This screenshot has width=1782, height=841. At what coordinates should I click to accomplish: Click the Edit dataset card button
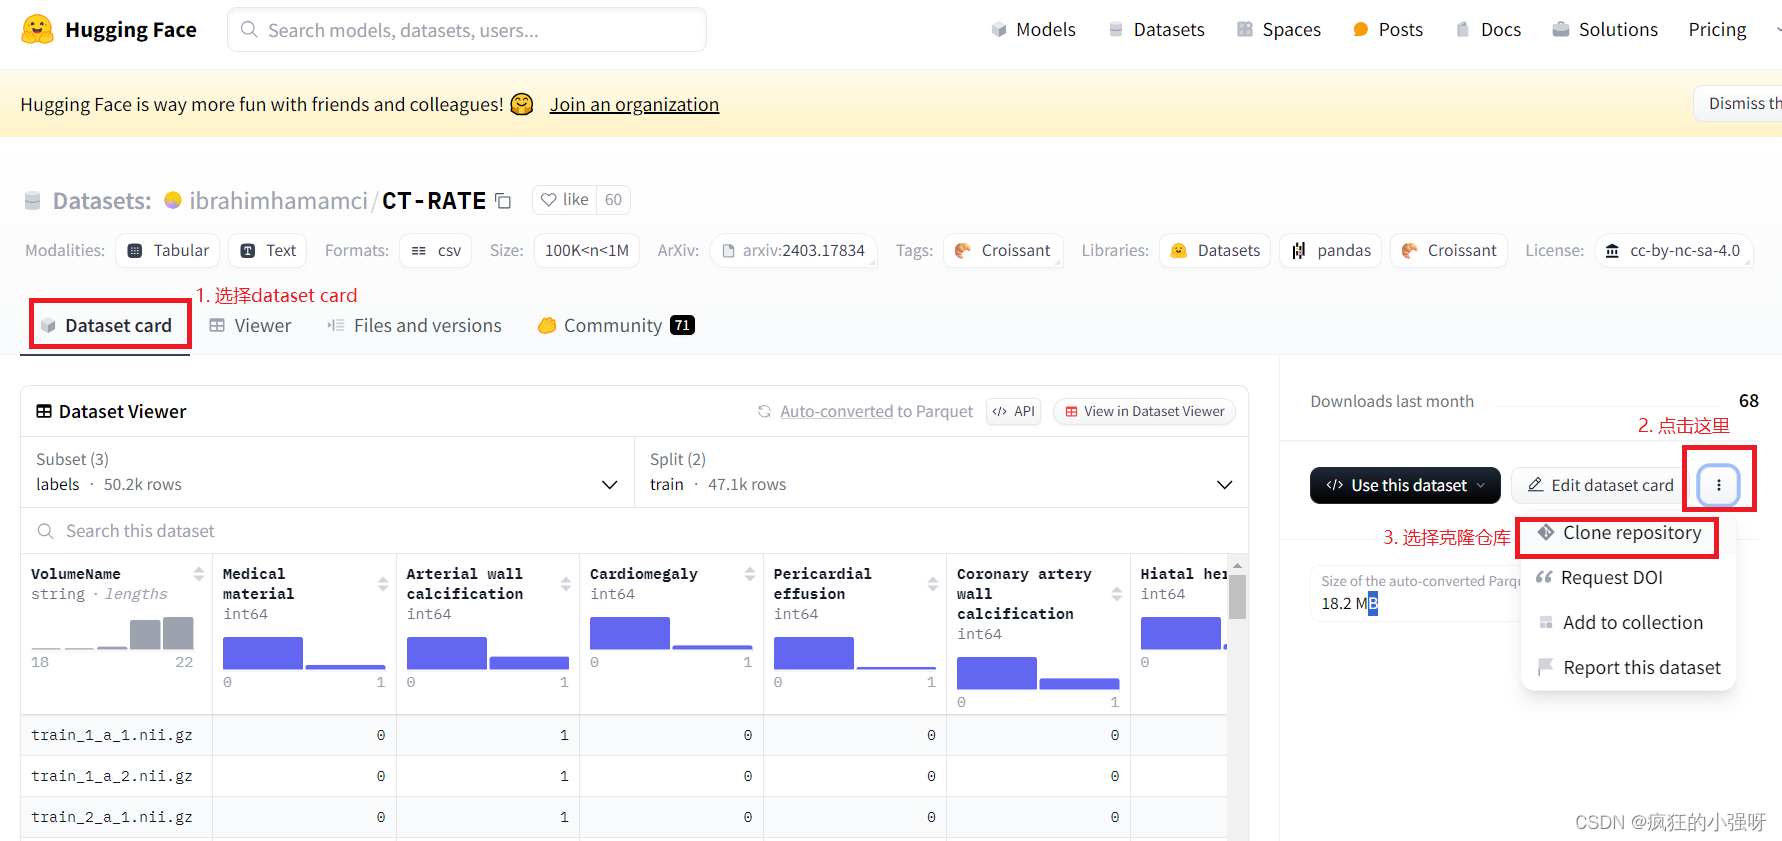1600,485
